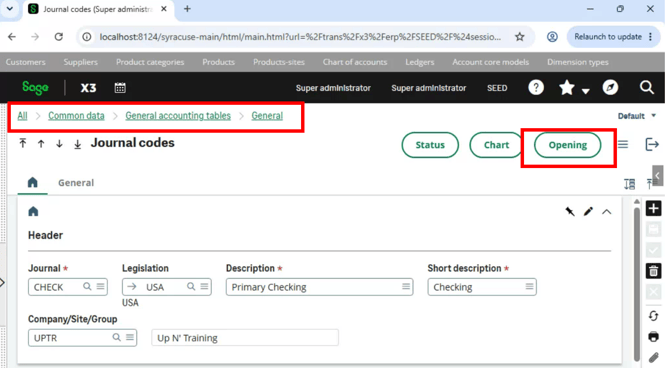The image size is (666, 368).
Task: Click the Up N' Training field
Action: point(245,338)
